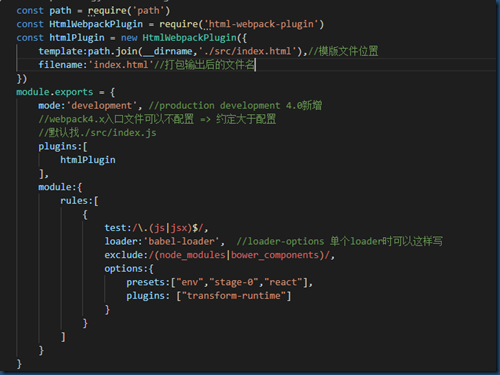Click the require('path') call

[x=129, y=11]
